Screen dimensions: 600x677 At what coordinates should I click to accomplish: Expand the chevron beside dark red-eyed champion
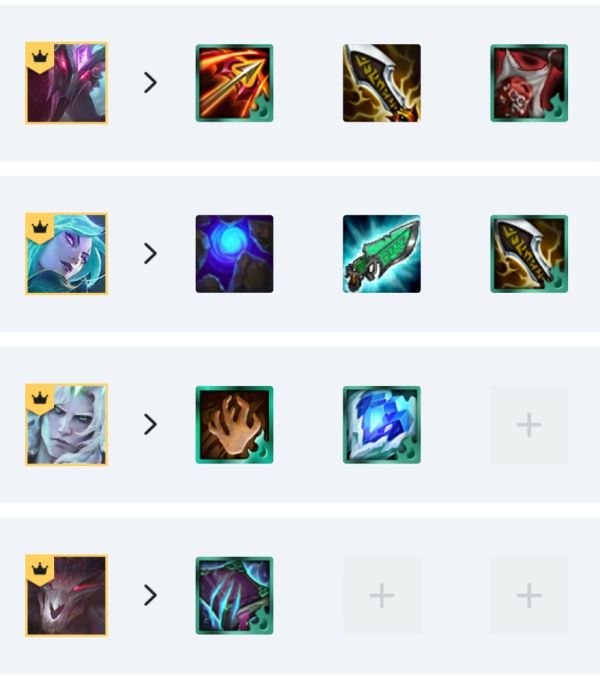tap(150, 595)
